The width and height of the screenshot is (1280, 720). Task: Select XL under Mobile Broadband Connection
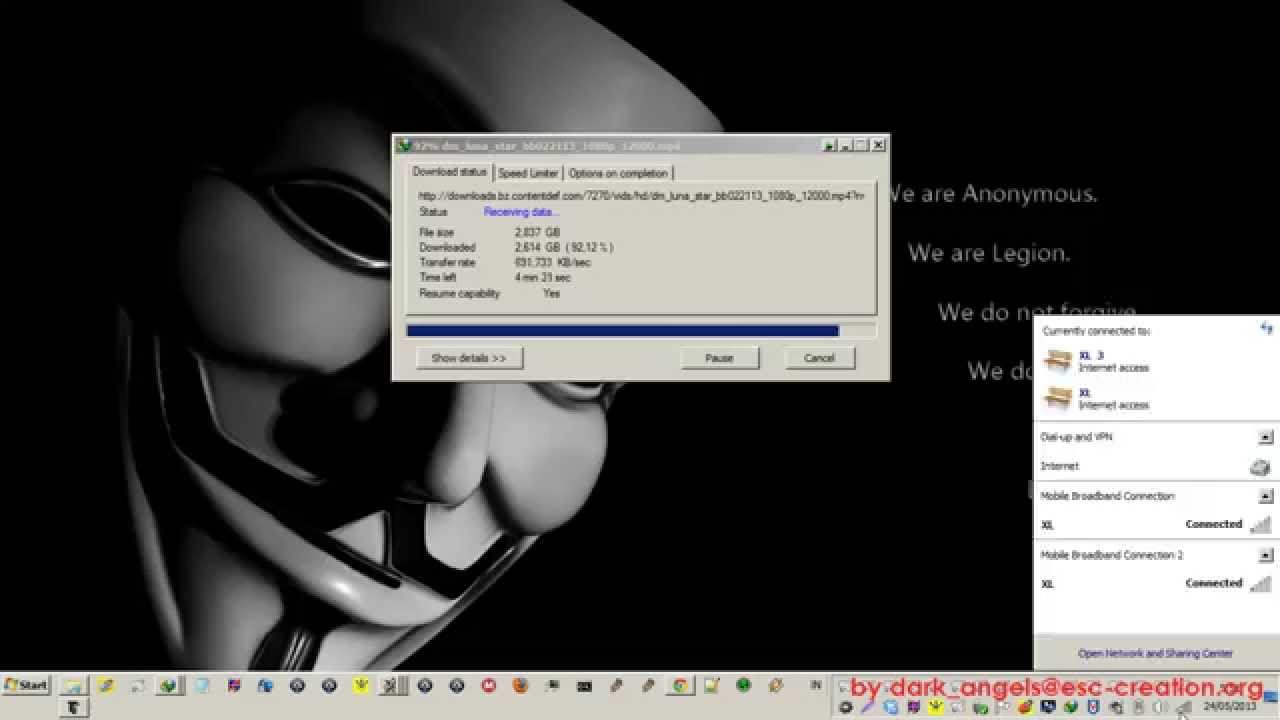tap(1155, 524)
